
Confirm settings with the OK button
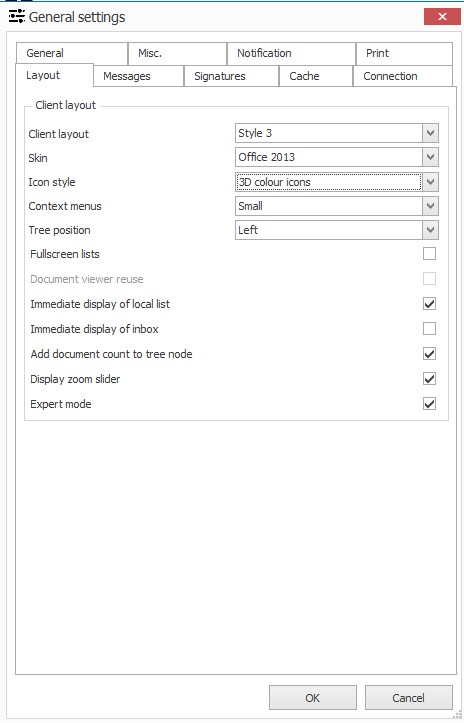[x=313, y=698]
